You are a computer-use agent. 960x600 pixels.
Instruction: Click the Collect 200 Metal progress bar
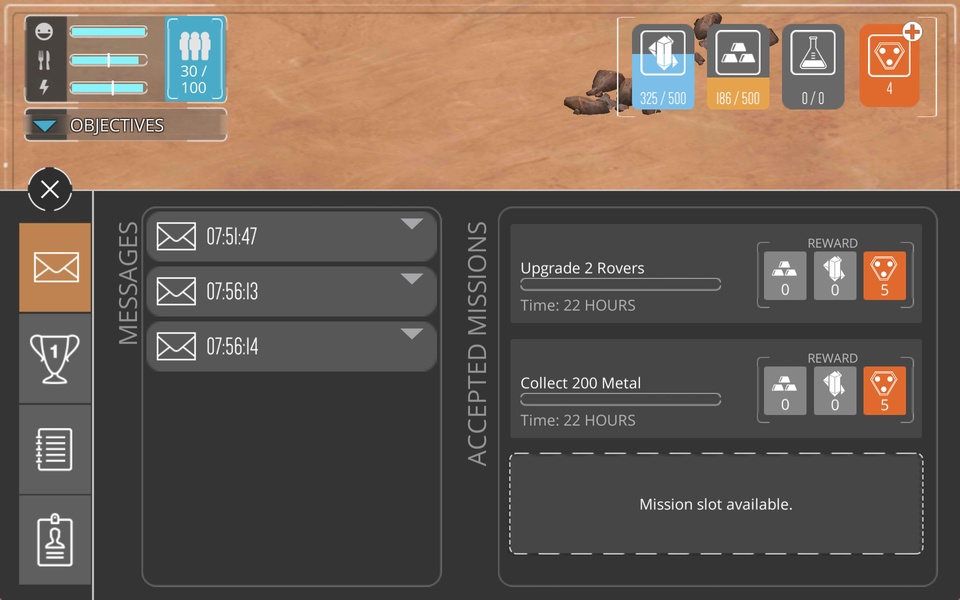point(620,400)
